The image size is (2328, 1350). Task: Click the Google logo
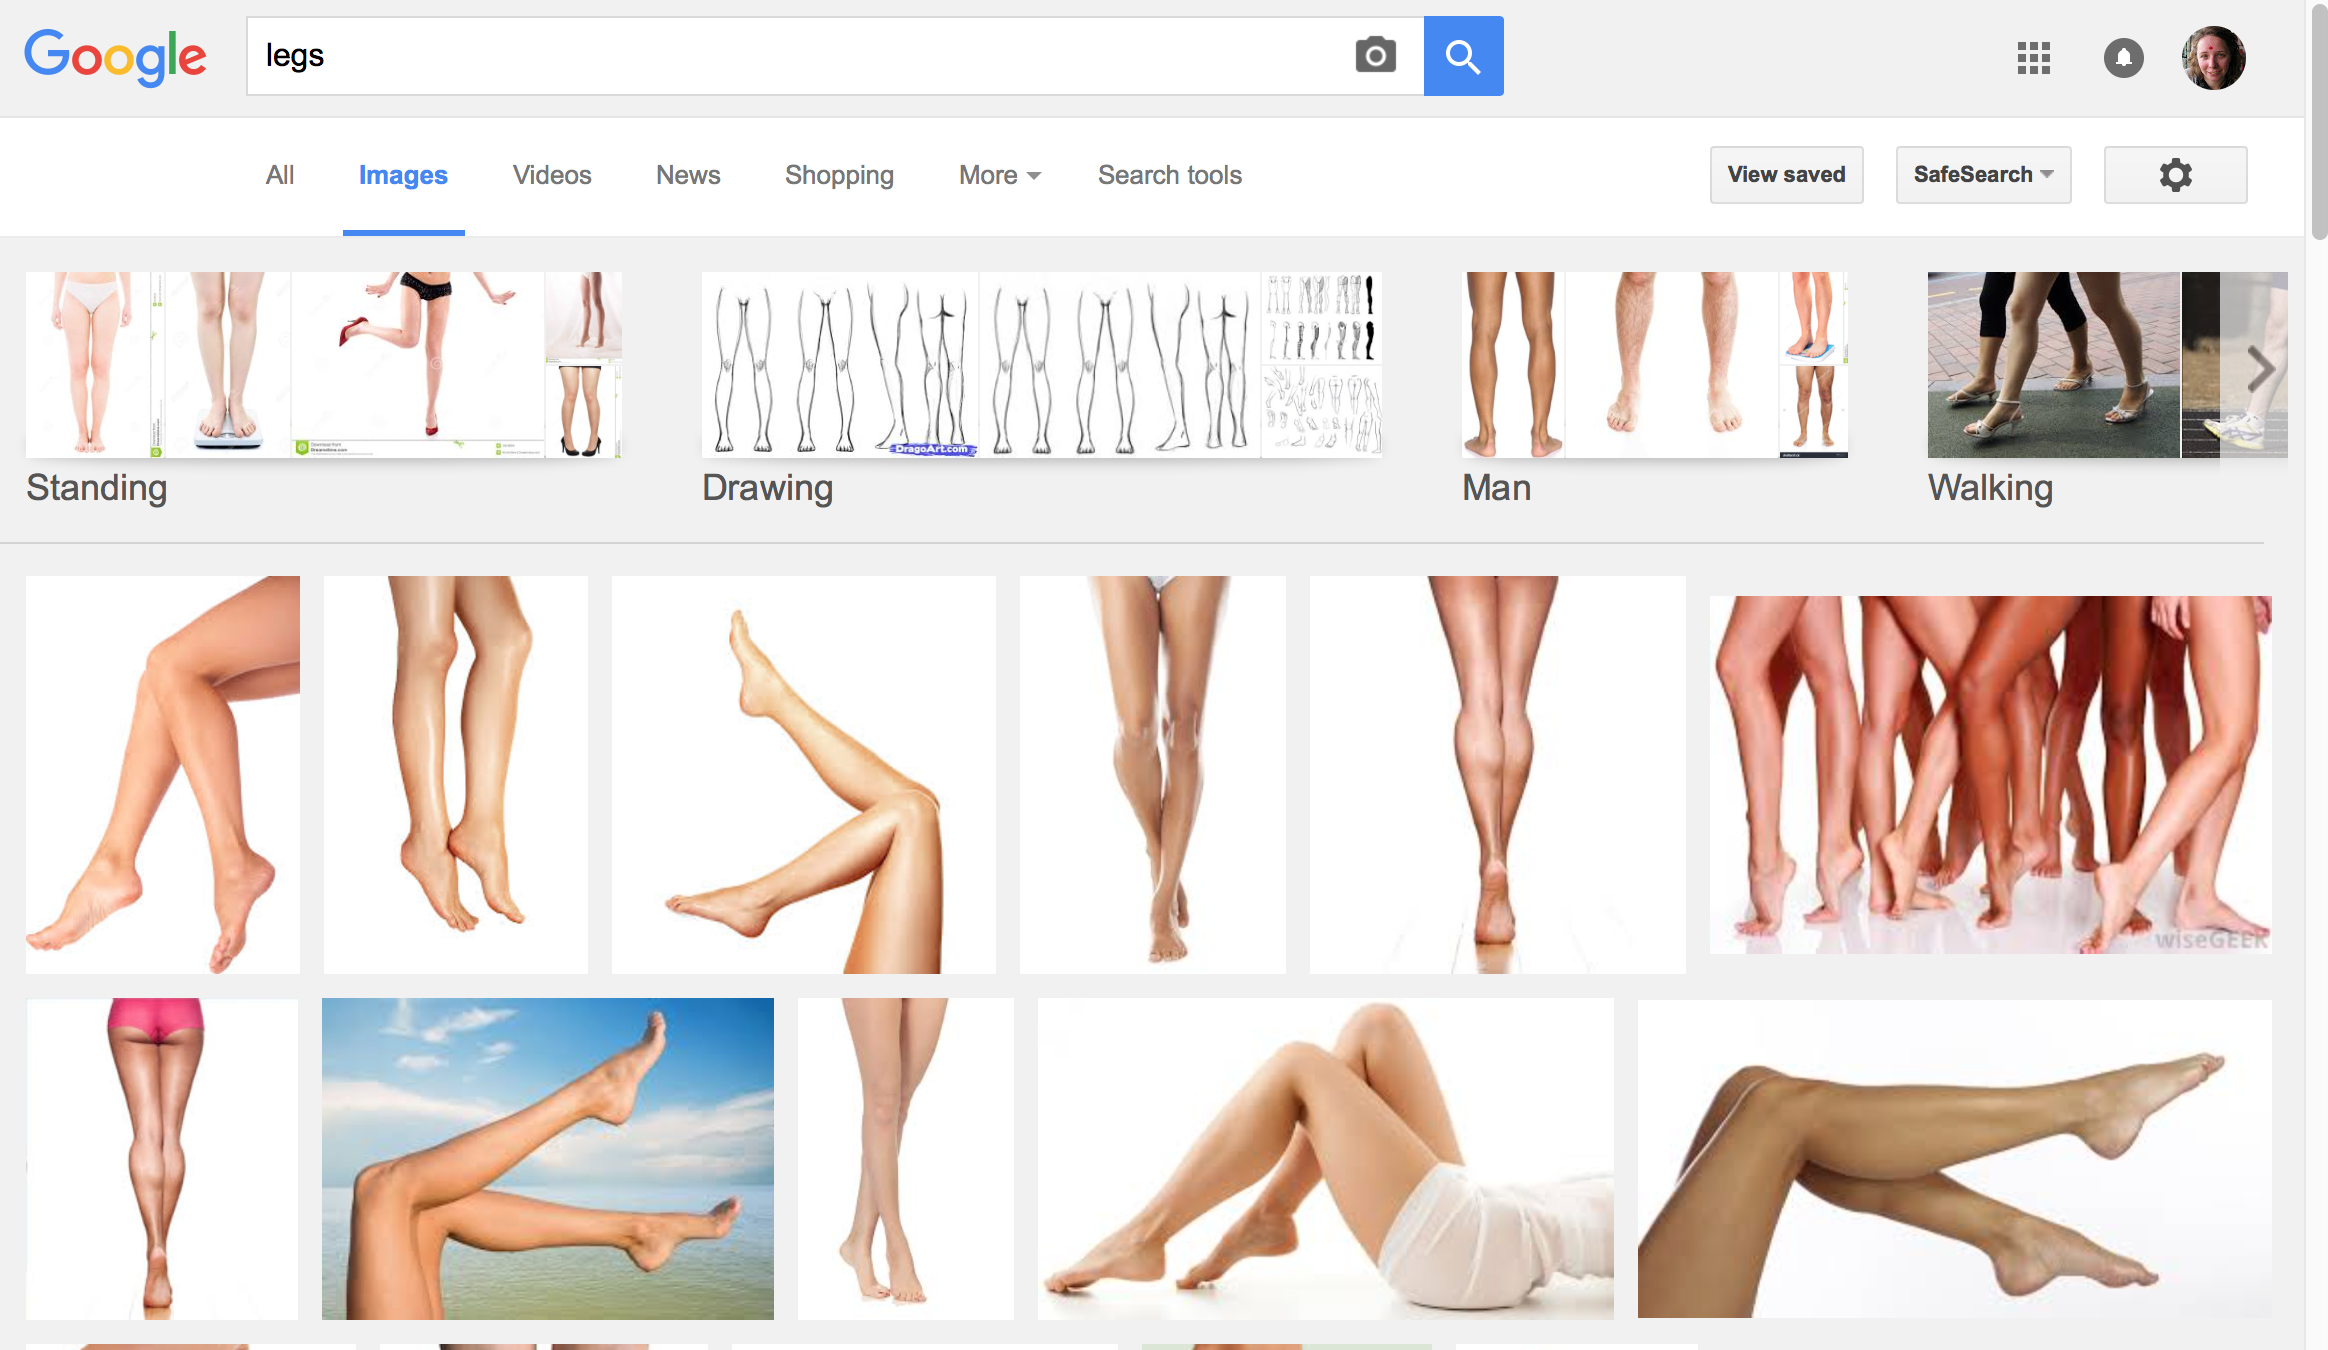point(115,56)
